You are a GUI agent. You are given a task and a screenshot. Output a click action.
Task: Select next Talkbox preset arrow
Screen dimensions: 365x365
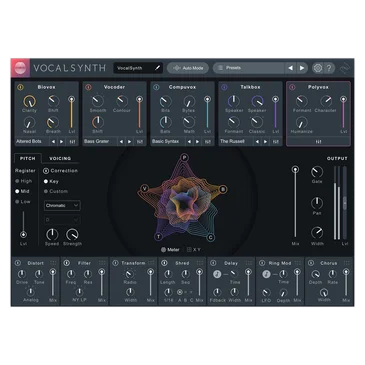266,142
